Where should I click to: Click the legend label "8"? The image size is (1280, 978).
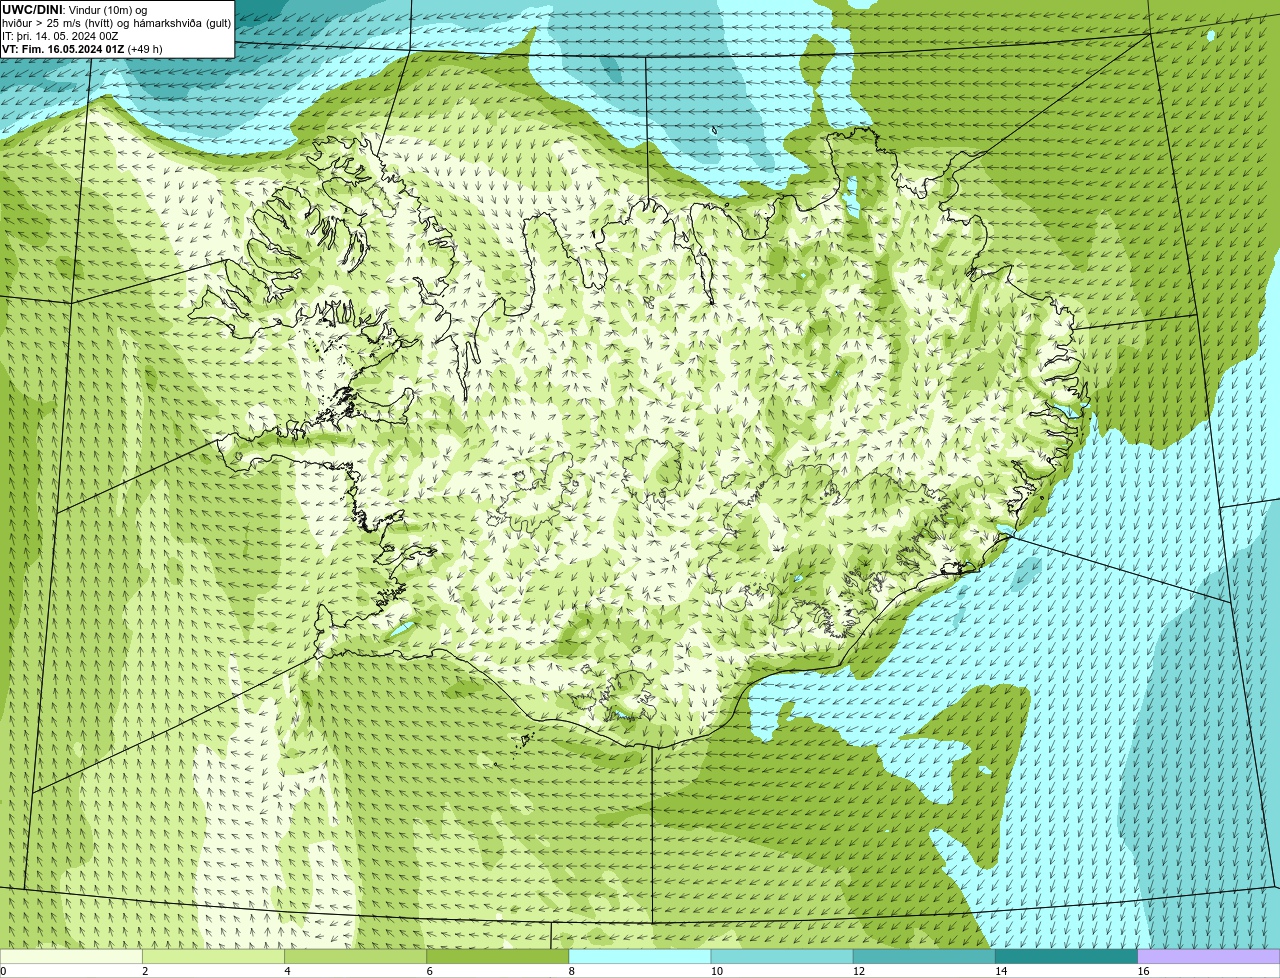tap(572, 971)
